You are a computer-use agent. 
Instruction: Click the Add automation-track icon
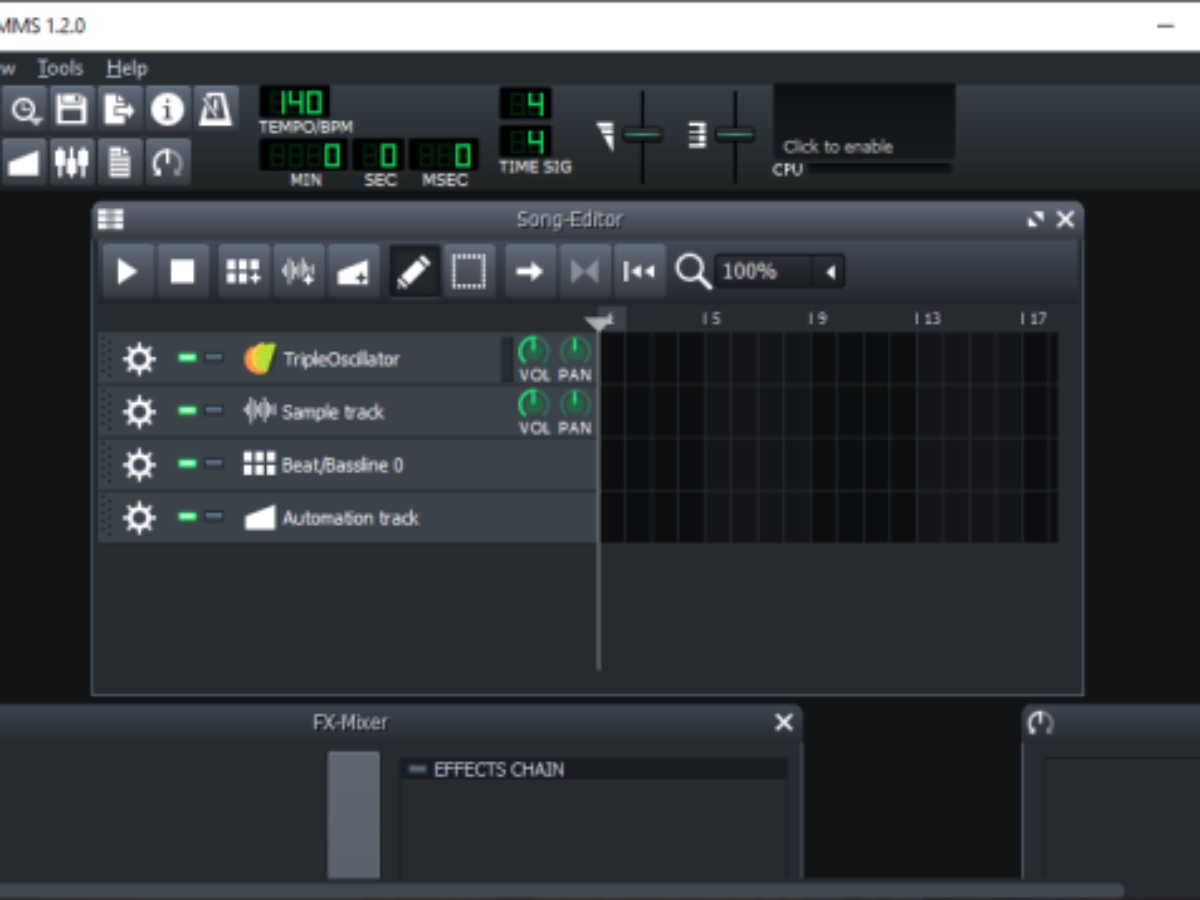point(353,271)
